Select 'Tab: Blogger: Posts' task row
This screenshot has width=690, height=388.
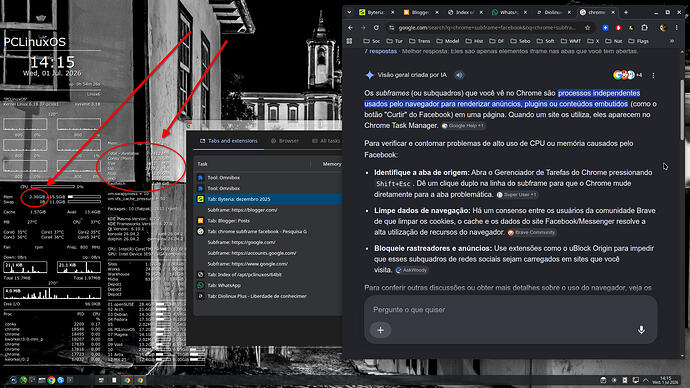[268, 221]
